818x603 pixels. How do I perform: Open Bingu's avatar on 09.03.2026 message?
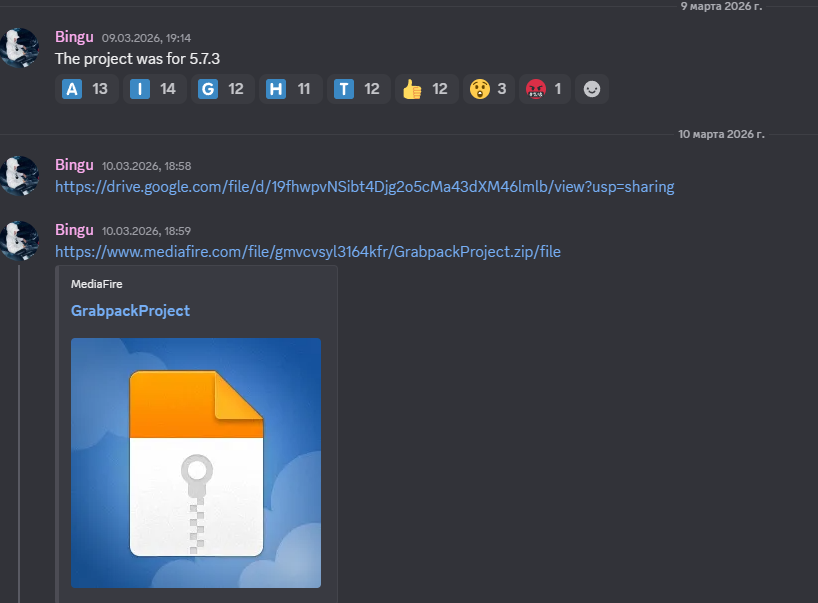pyautogui.click(x=19, y=48)
